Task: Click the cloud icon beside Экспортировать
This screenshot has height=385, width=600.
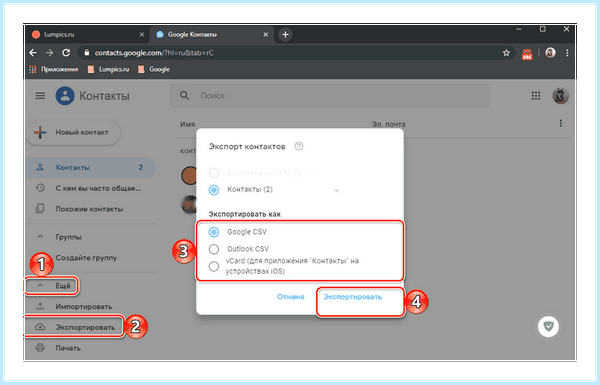Action: point(40,327)
